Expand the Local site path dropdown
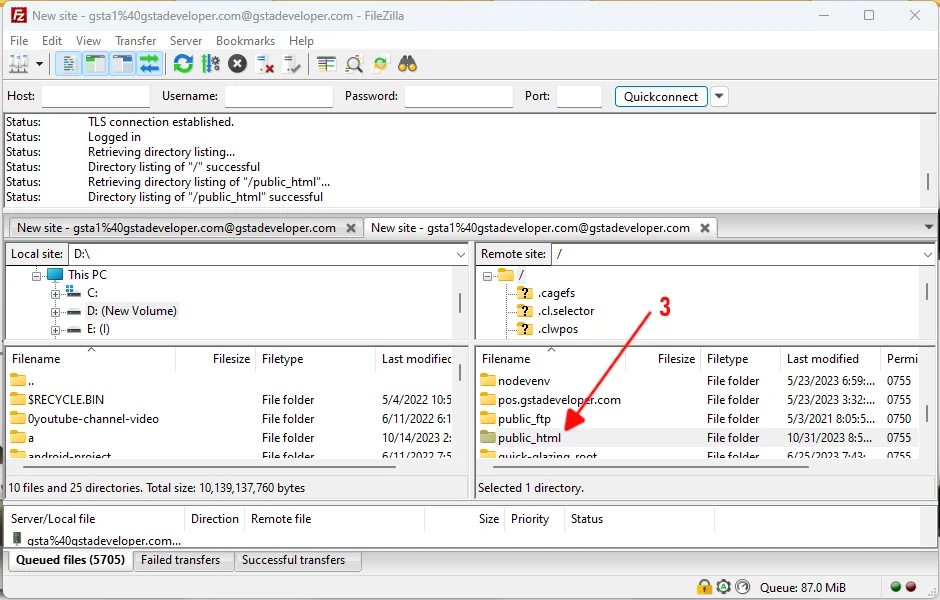940x600 pixels. [x=460, y=255]
